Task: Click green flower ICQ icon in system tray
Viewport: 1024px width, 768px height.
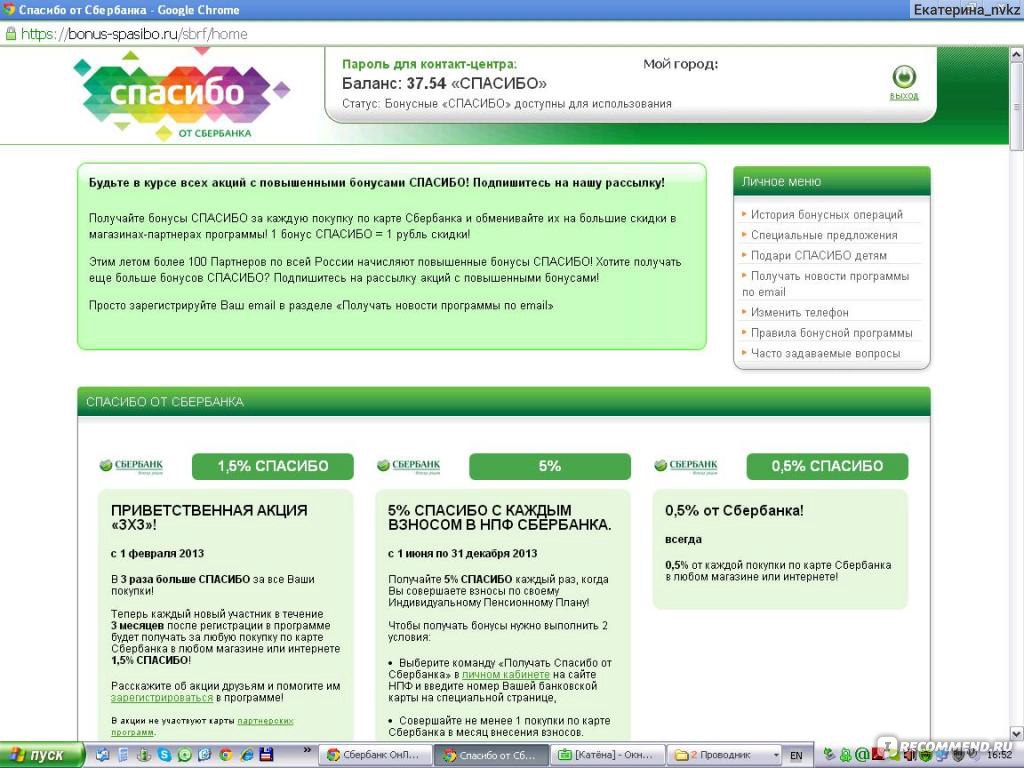Action: point(846,755)
